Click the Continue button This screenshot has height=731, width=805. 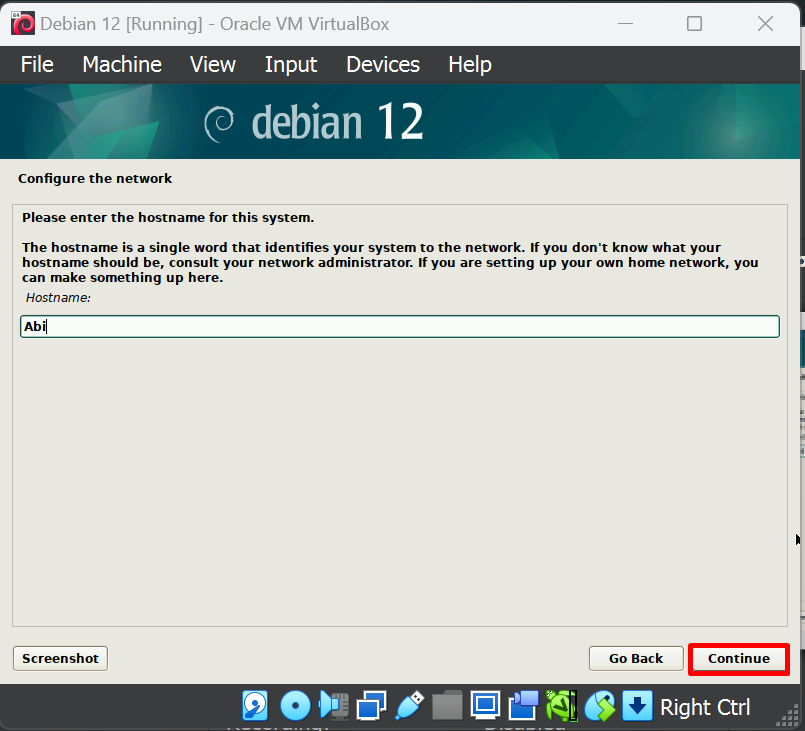tap(739, 659)
